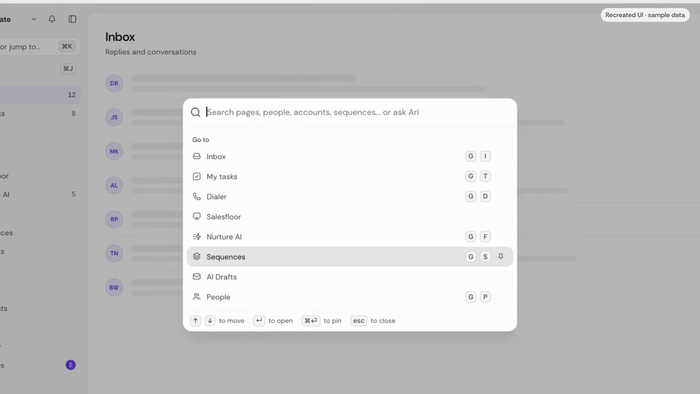Click the Inbox tray icon in the palette

click(196, 156)
